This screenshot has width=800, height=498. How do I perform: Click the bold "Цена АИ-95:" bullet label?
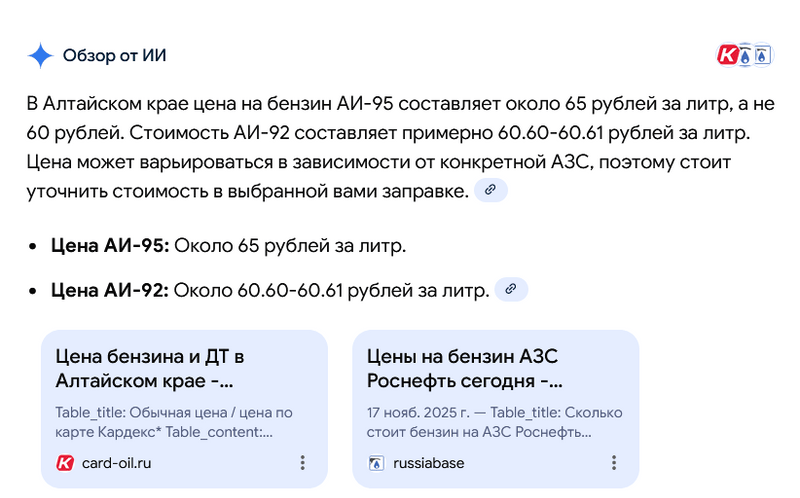coord(110,245)
